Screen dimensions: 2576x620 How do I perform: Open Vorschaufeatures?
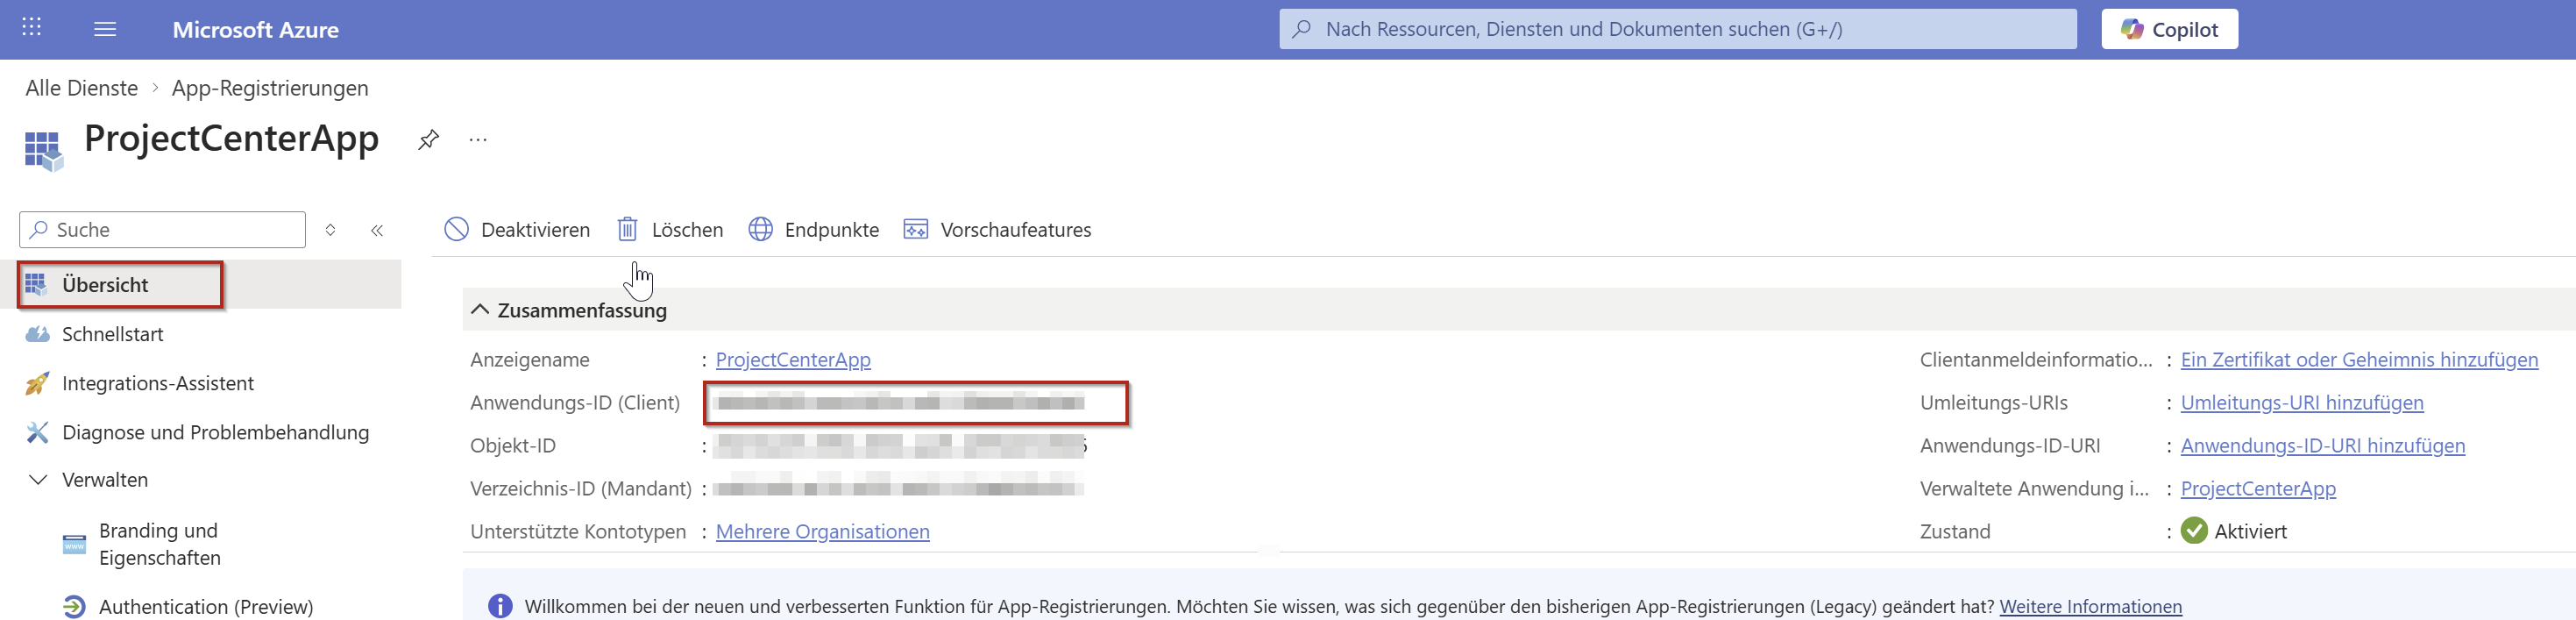[997, 229]
